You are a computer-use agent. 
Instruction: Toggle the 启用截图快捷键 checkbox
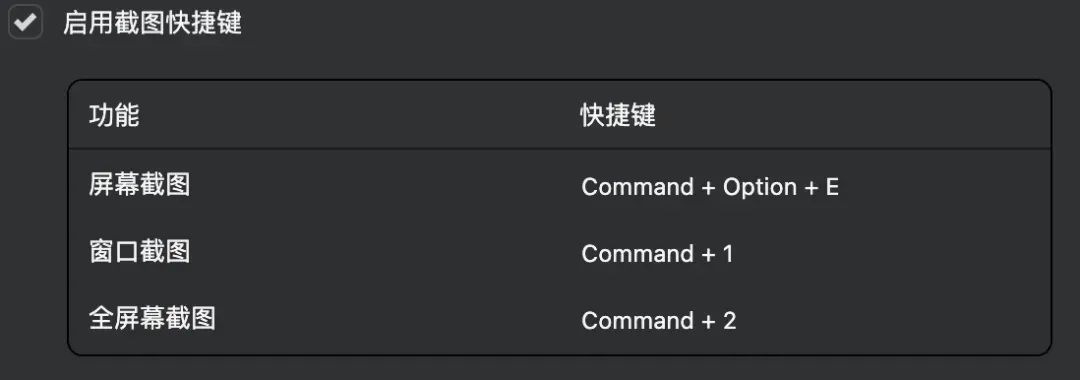(x=25, y=22)
